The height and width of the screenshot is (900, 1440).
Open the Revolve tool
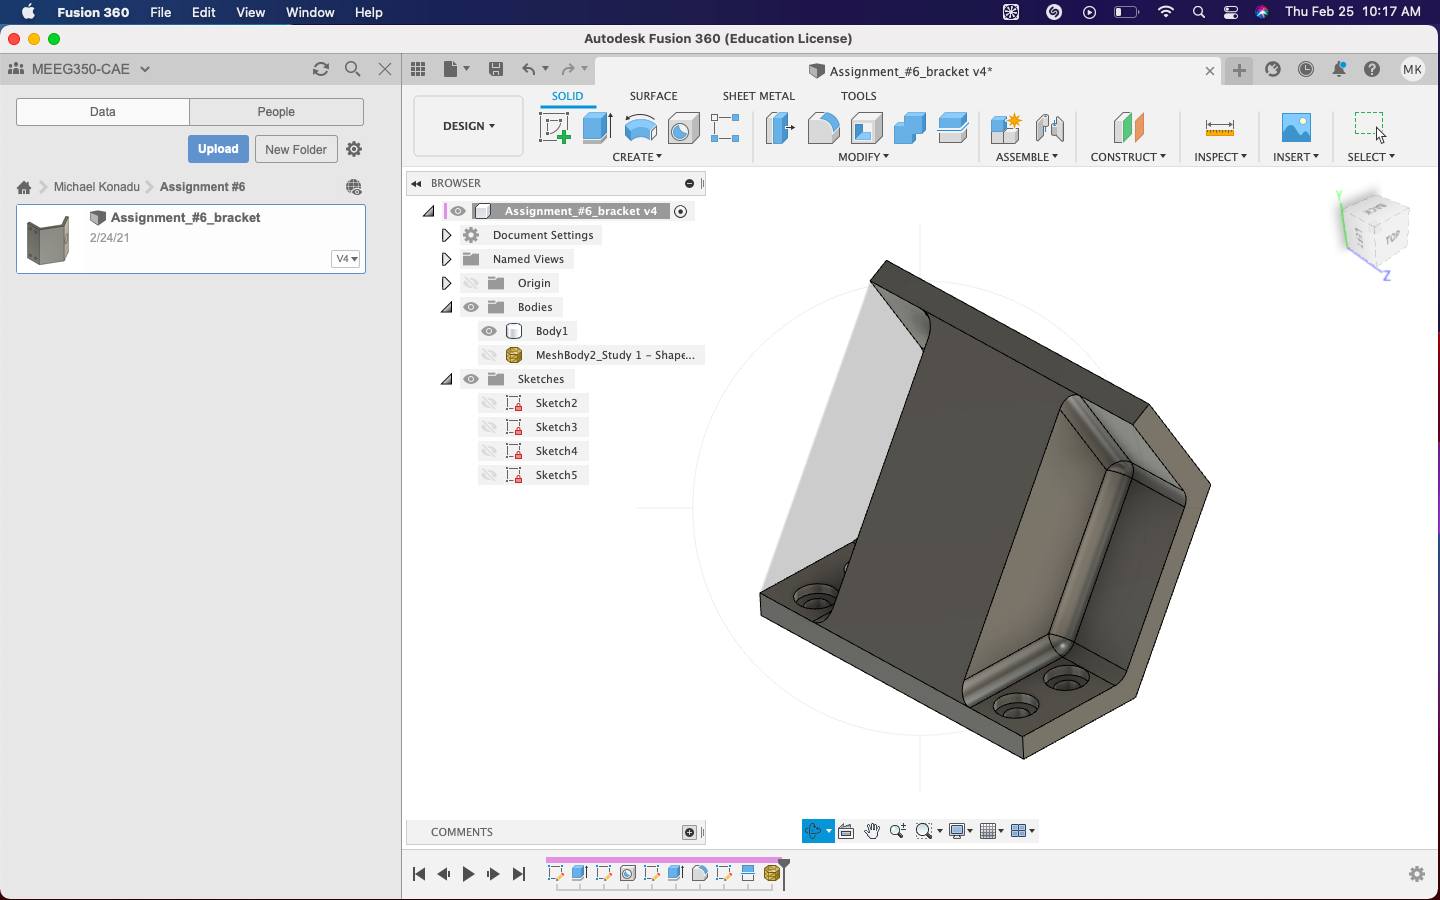640,128
